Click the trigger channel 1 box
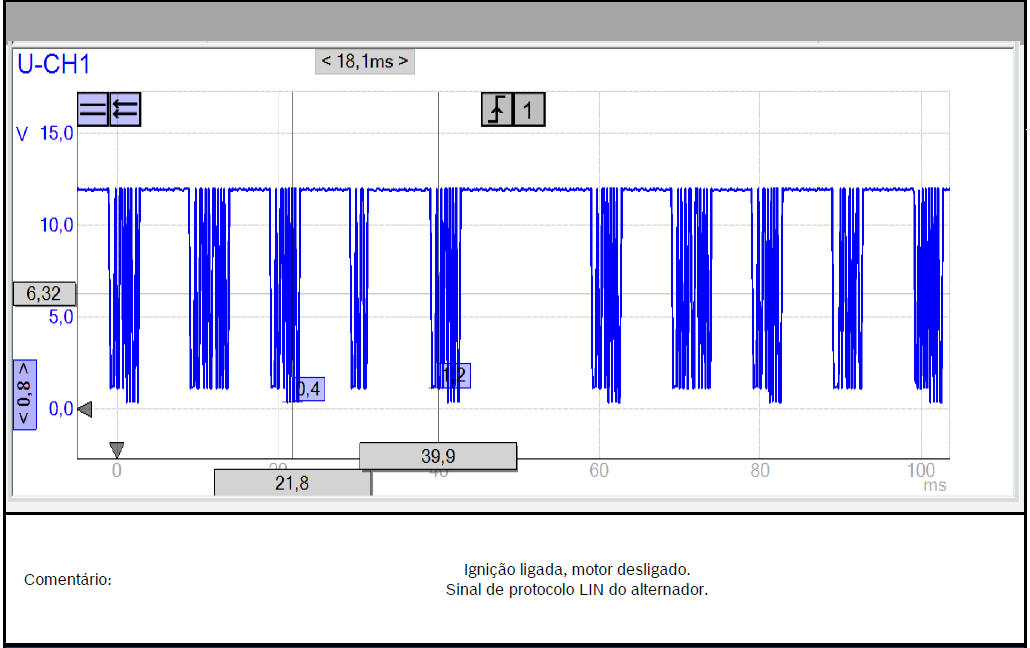Viewport: 1030px width, 648px height. click(529, 110)
